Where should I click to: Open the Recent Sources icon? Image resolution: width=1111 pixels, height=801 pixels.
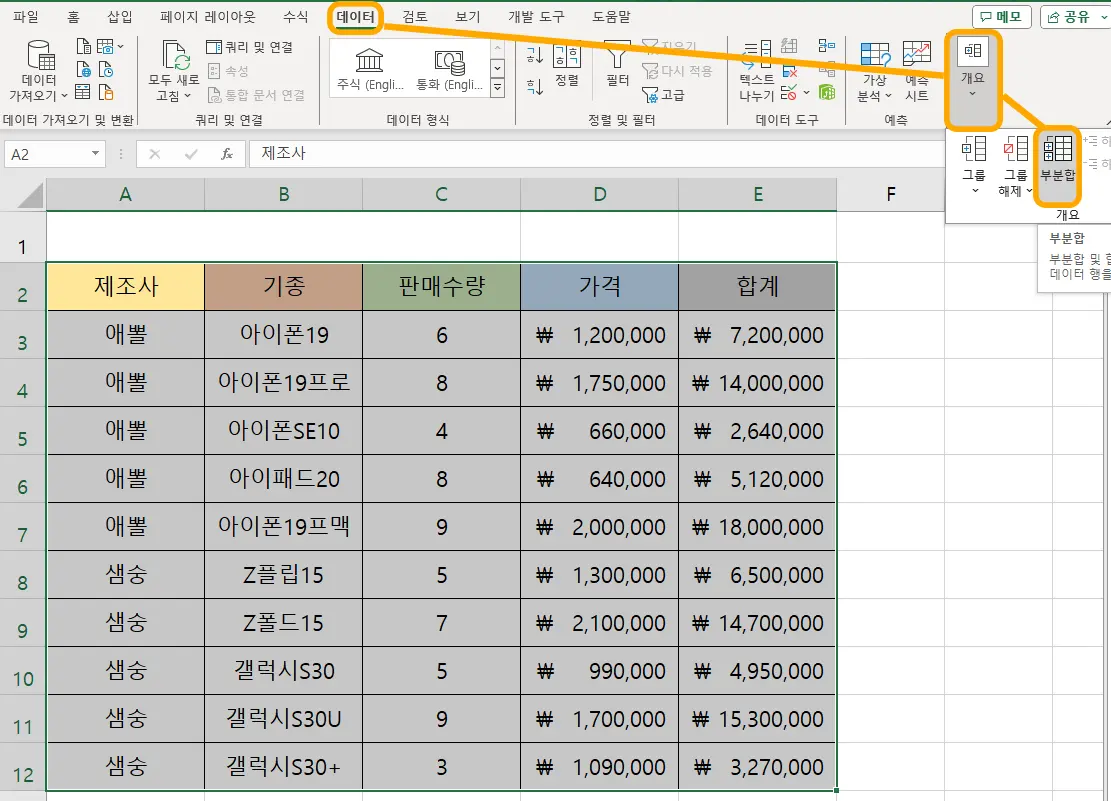pyautogui.click(x=106, y=69)
